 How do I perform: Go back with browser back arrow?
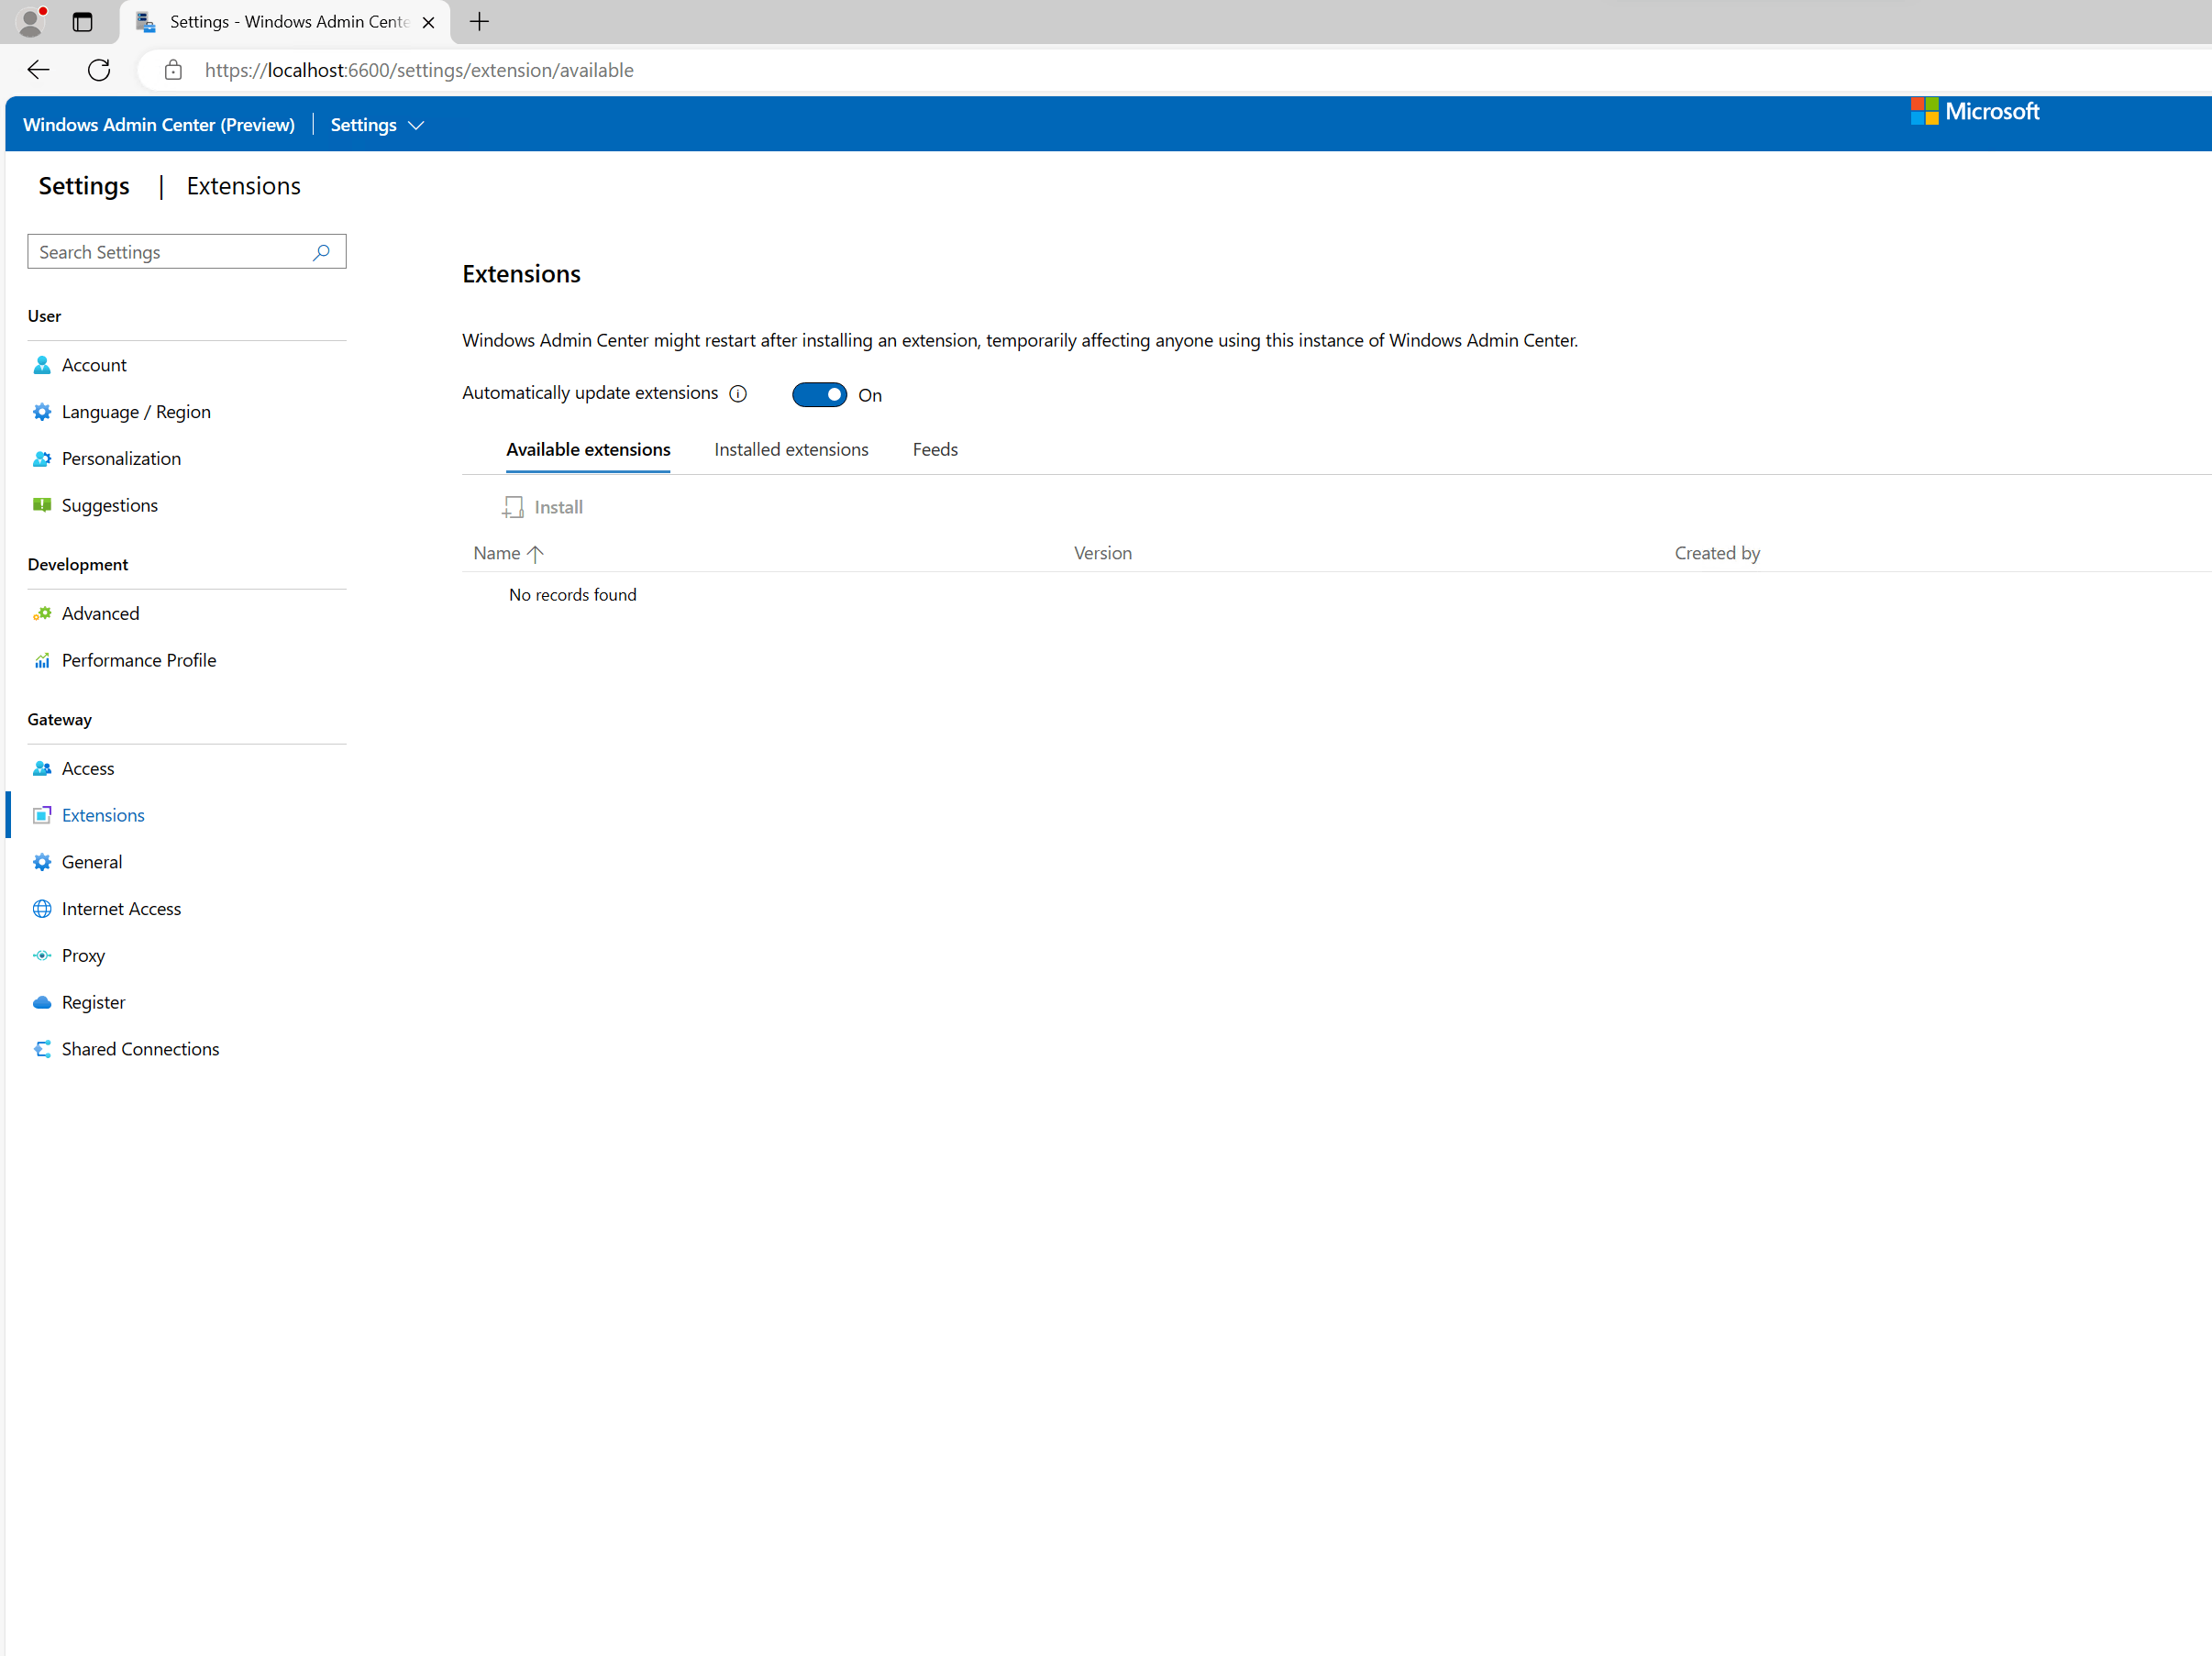[38, 70]
